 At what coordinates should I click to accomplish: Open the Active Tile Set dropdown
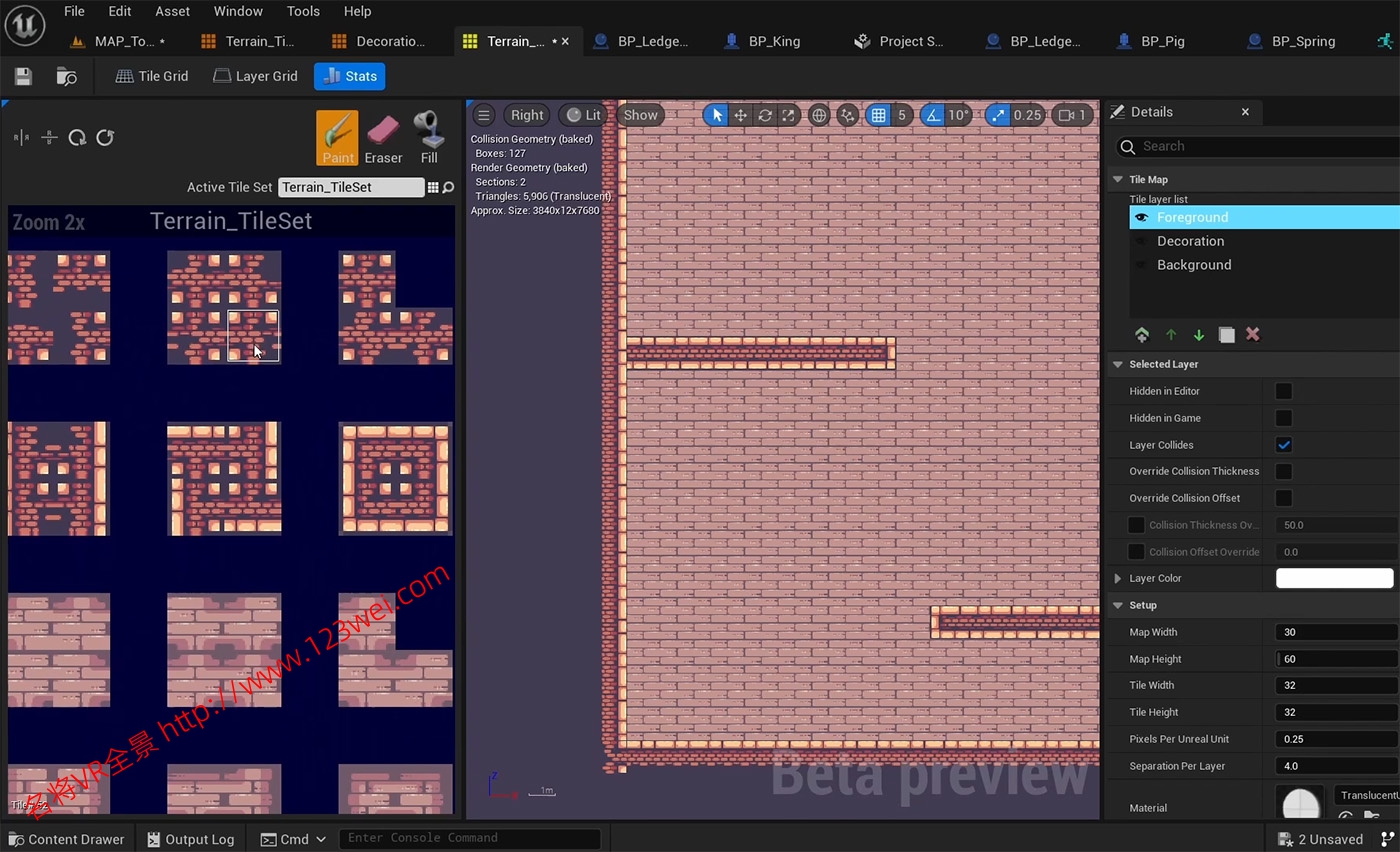tap(350, 187)
